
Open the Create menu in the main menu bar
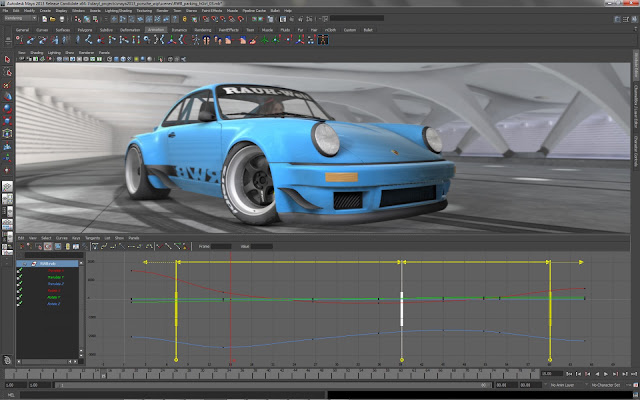tap(45, 10)
